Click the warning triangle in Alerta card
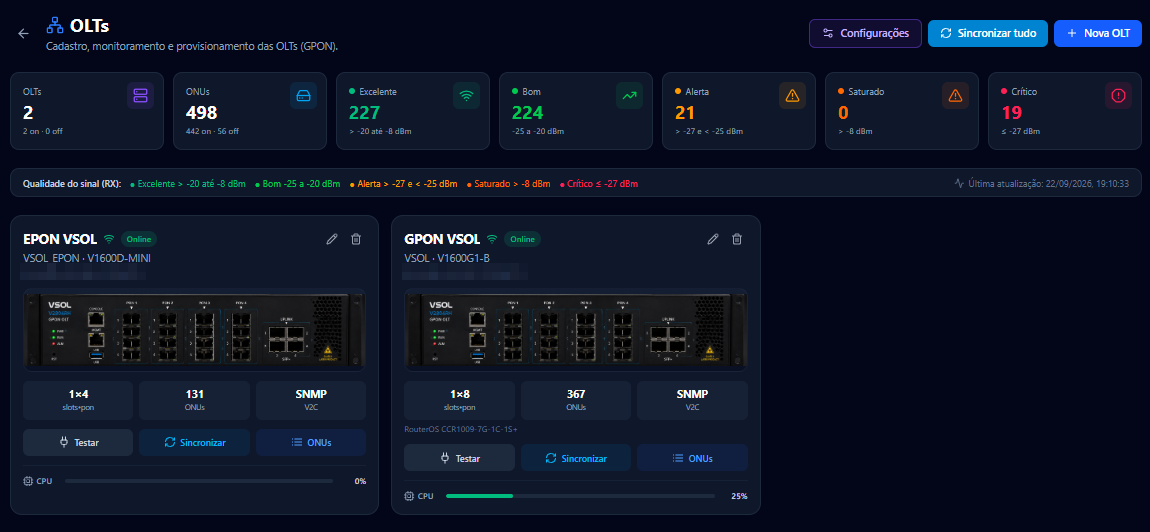1150x532 pixels. pos(792,95)
